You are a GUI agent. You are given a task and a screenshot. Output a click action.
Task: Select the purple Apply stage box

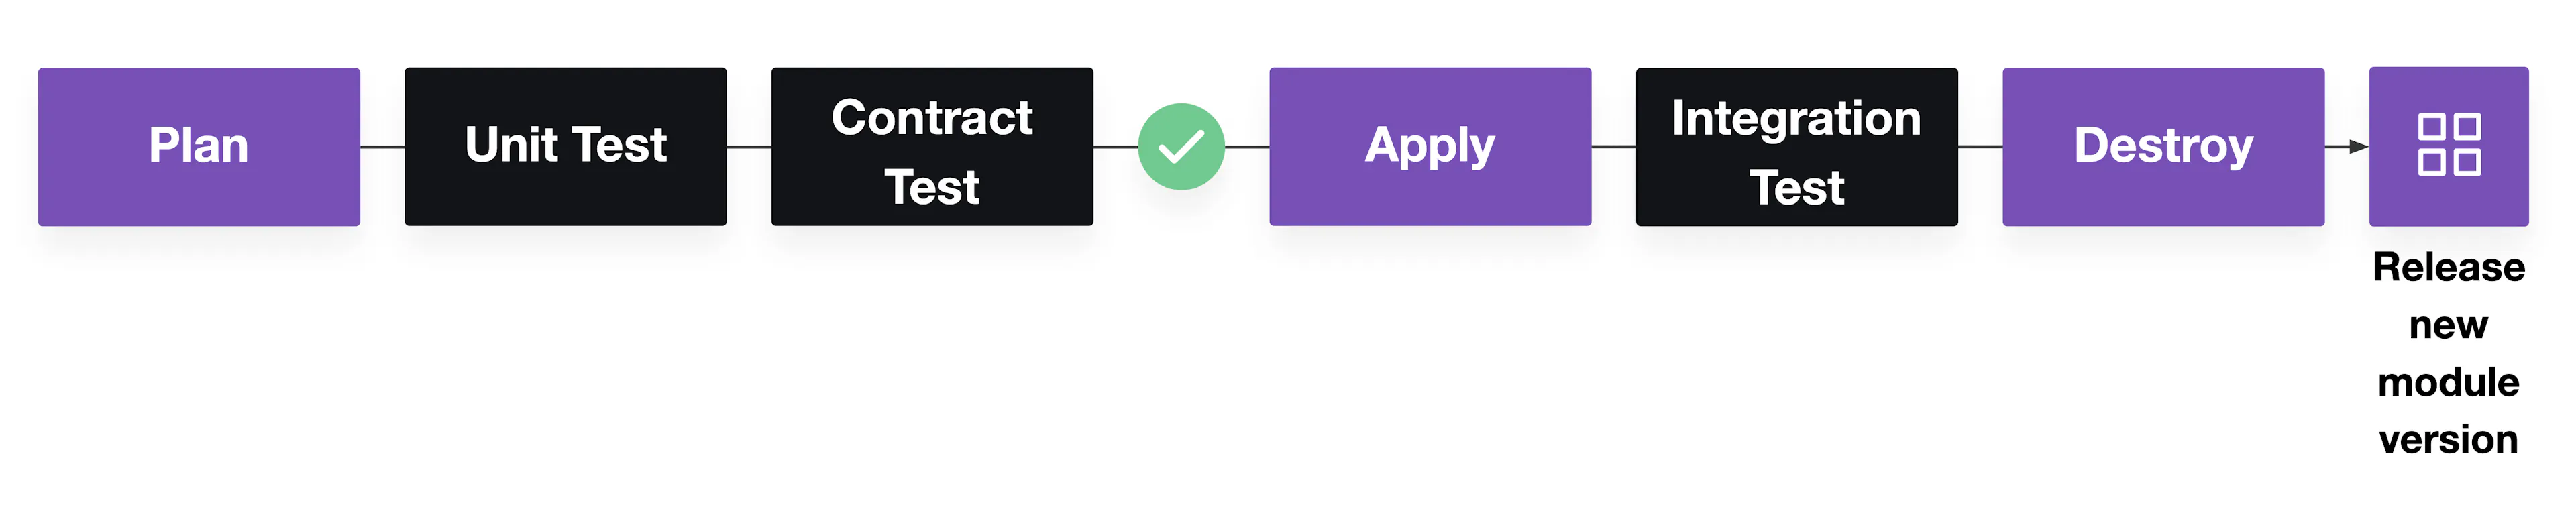pyautogui.click(x=1430, y=147)
